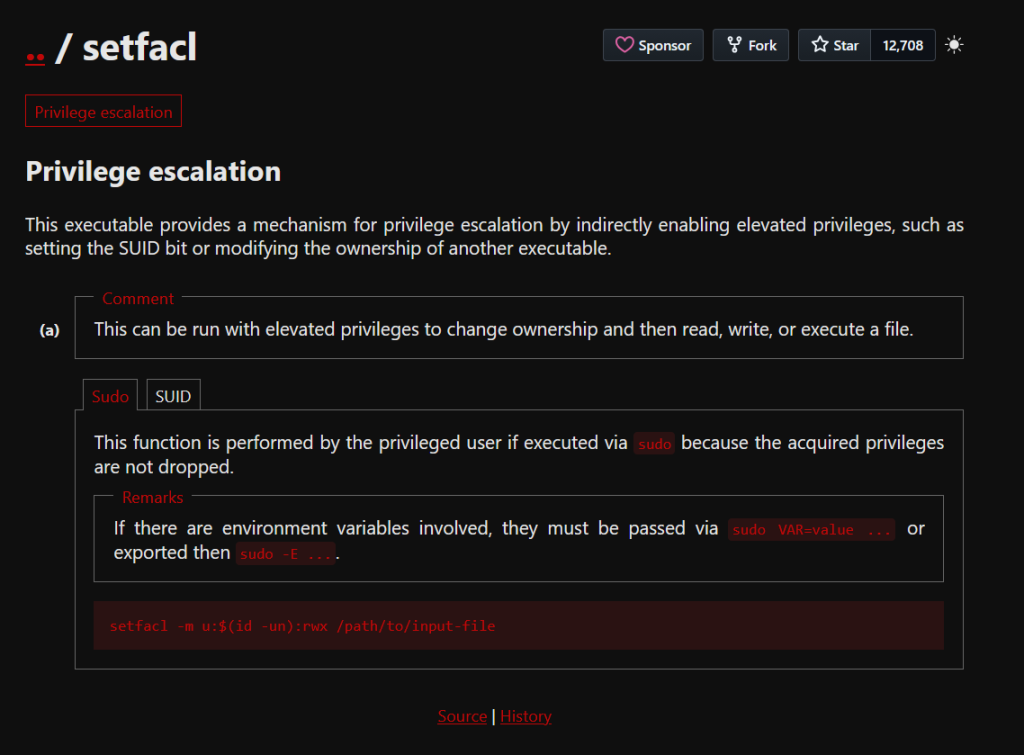Toggle the light theme sun icon
1024x755 pixels.
[954, 45]
